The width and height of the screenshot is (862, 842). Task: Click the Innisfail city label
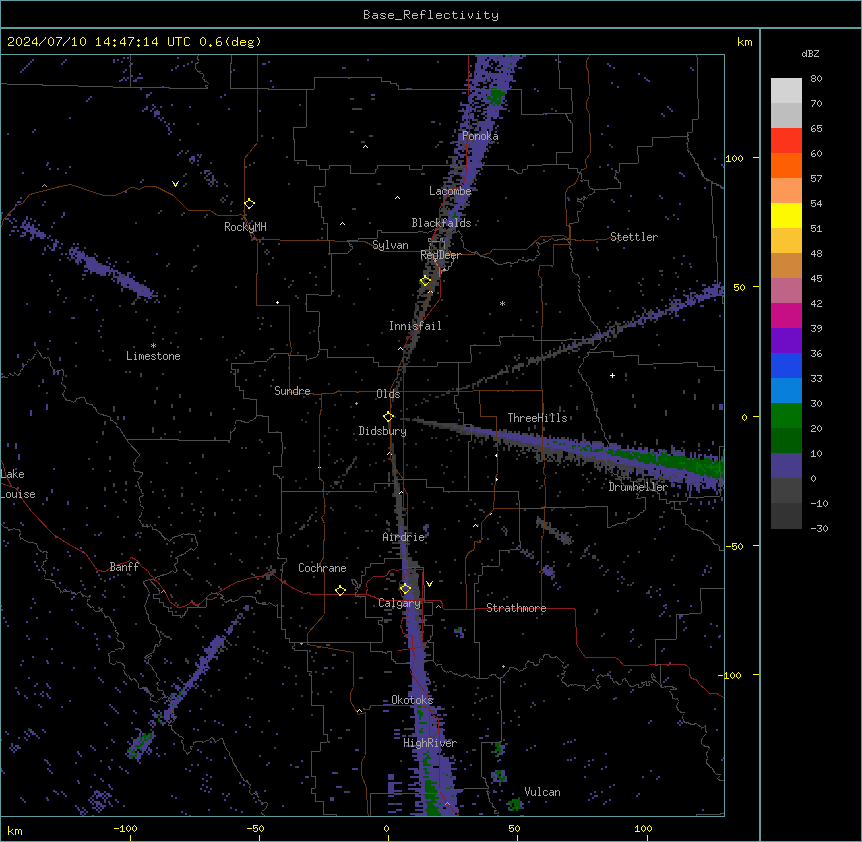[x=415, y=326]
